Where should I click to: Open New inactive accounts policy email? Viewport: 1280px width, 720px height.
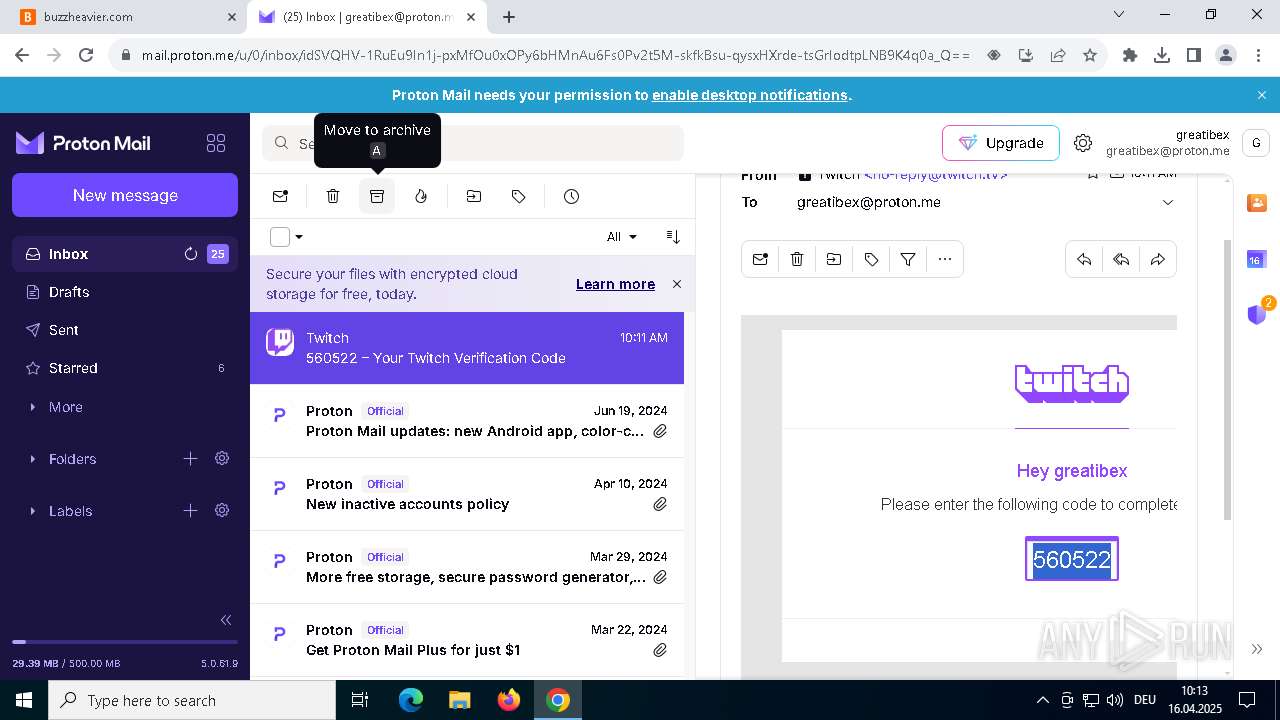click(467, 494)
